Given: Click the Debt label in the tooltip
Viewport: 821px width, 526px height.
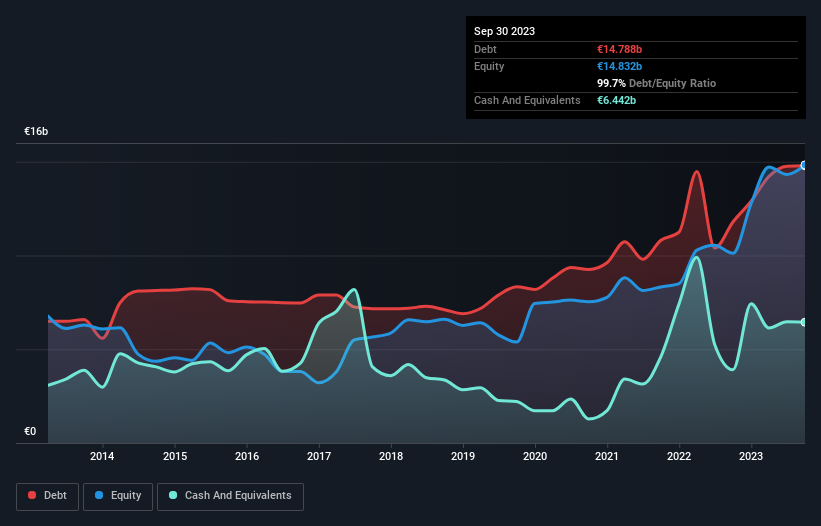Looking at the screenshot, I should (x=485, y=49).
